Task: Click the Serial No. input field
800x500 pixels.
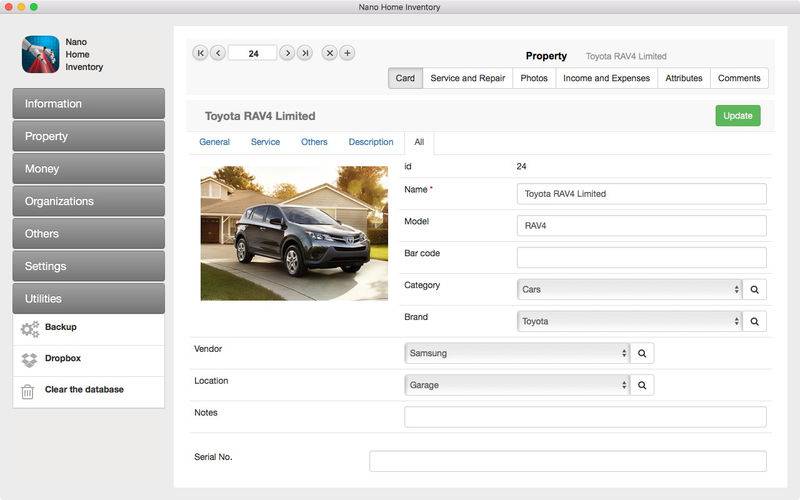Action: point(568,461)
